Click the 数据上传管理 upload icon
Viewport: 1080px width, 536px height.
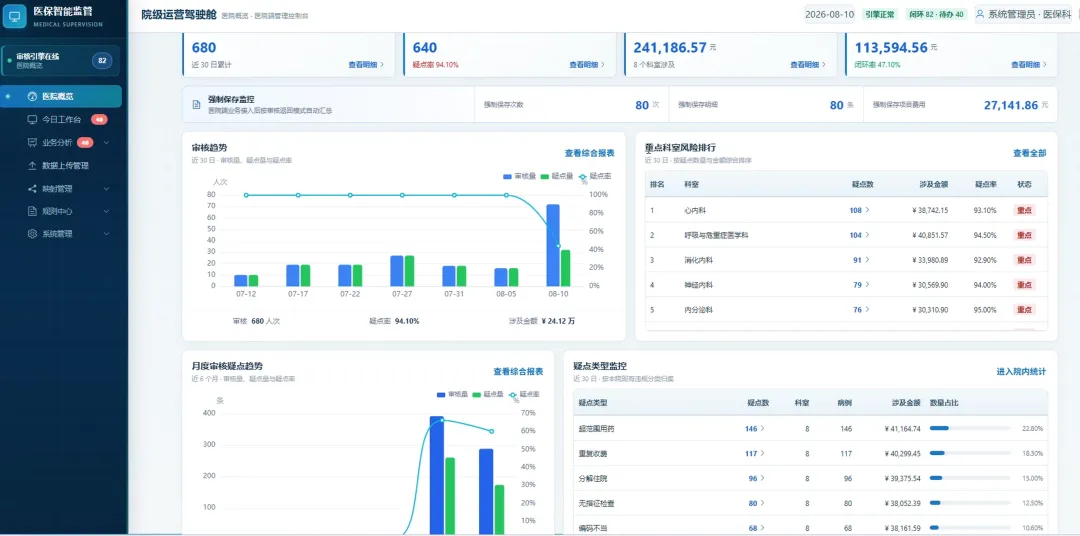32,165
